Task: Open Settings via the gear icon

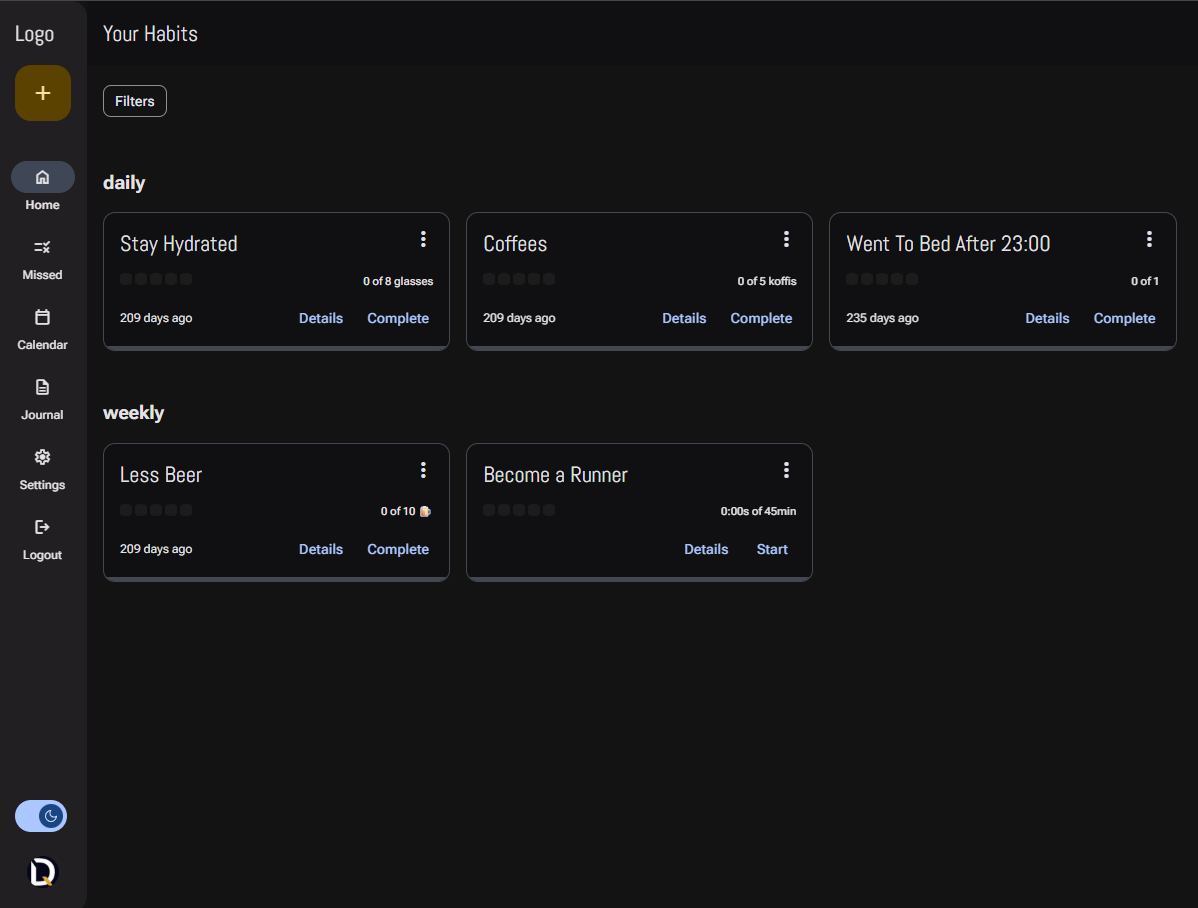Action: pyautogui.click(x=42, y=456)
